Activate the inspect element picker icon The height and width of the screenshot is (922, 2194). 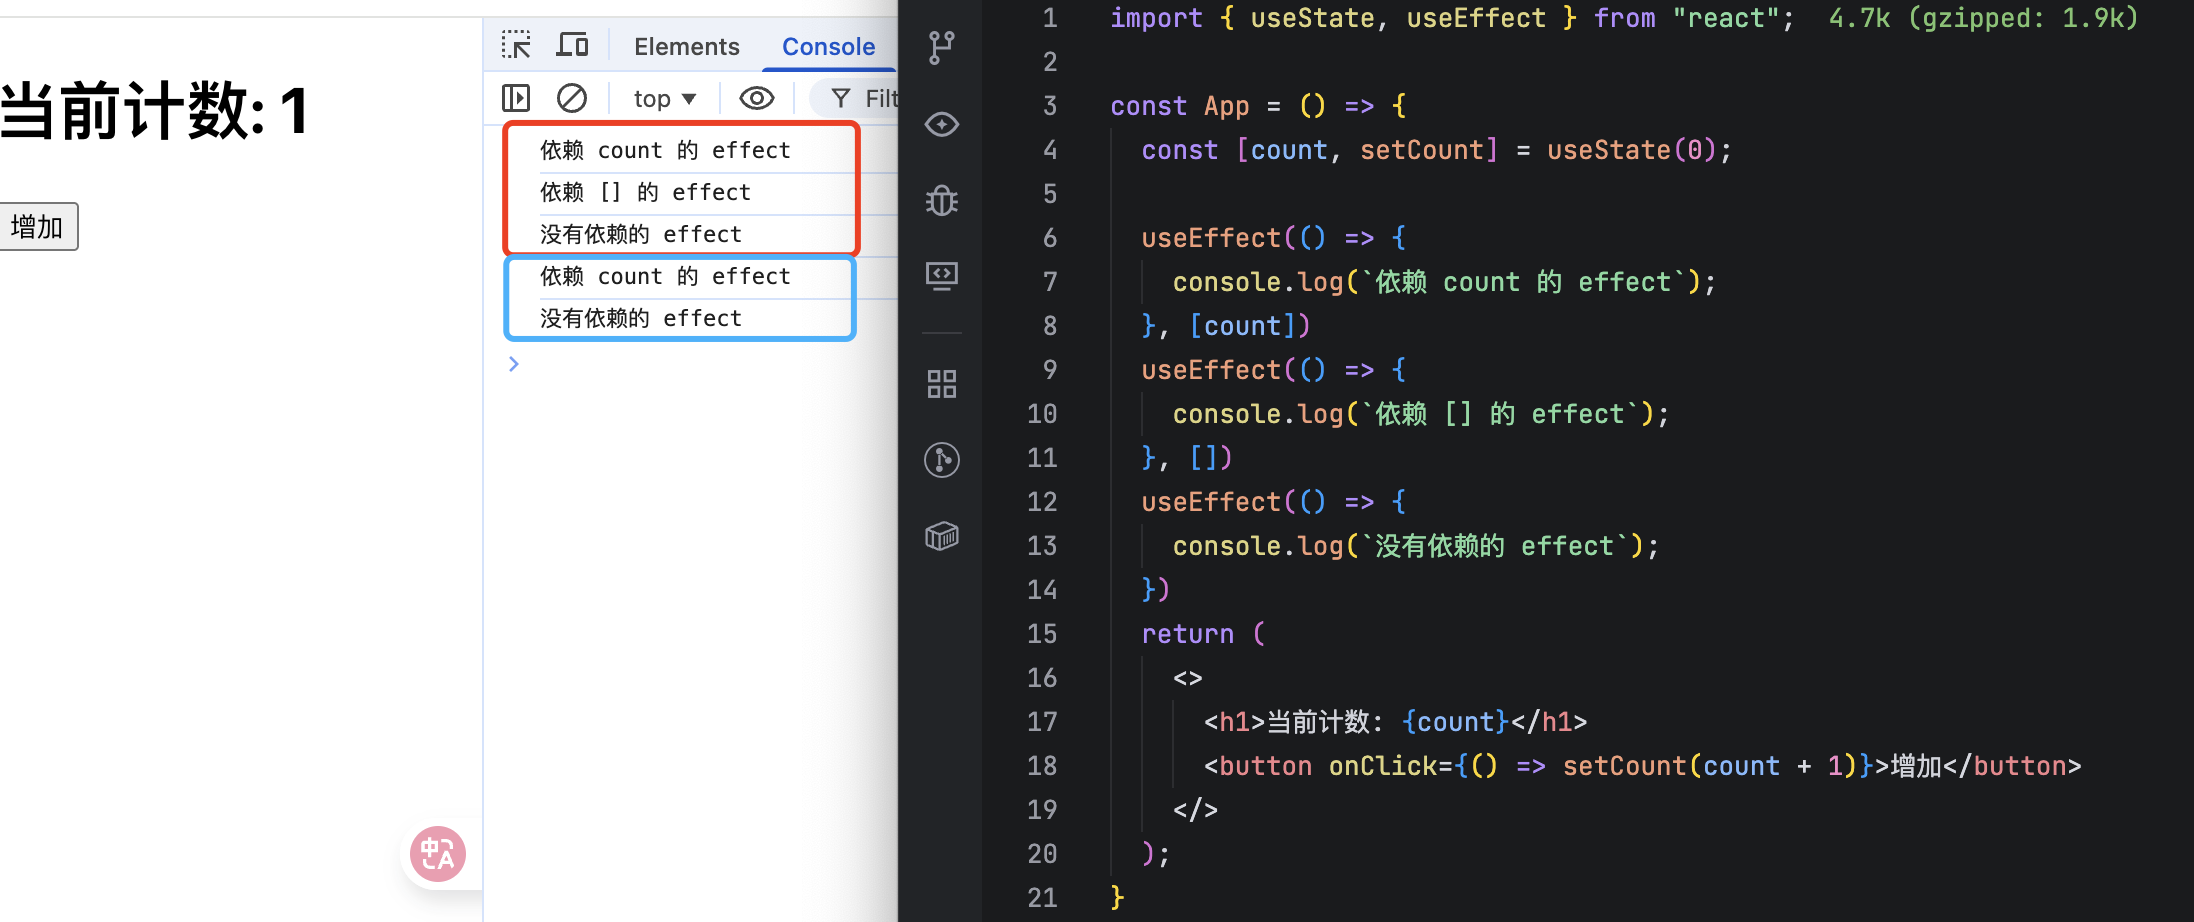[x=516, y=46]
